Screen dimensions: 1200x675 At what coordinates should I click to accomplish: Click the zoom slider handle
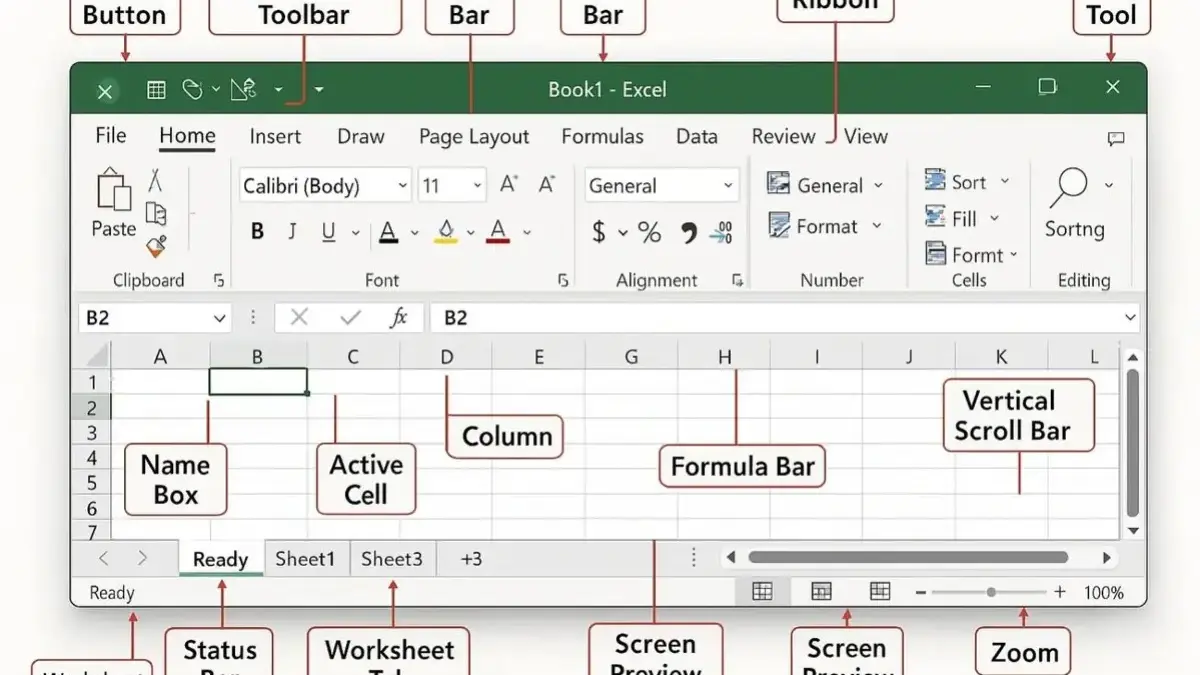[x=991, y=592]
